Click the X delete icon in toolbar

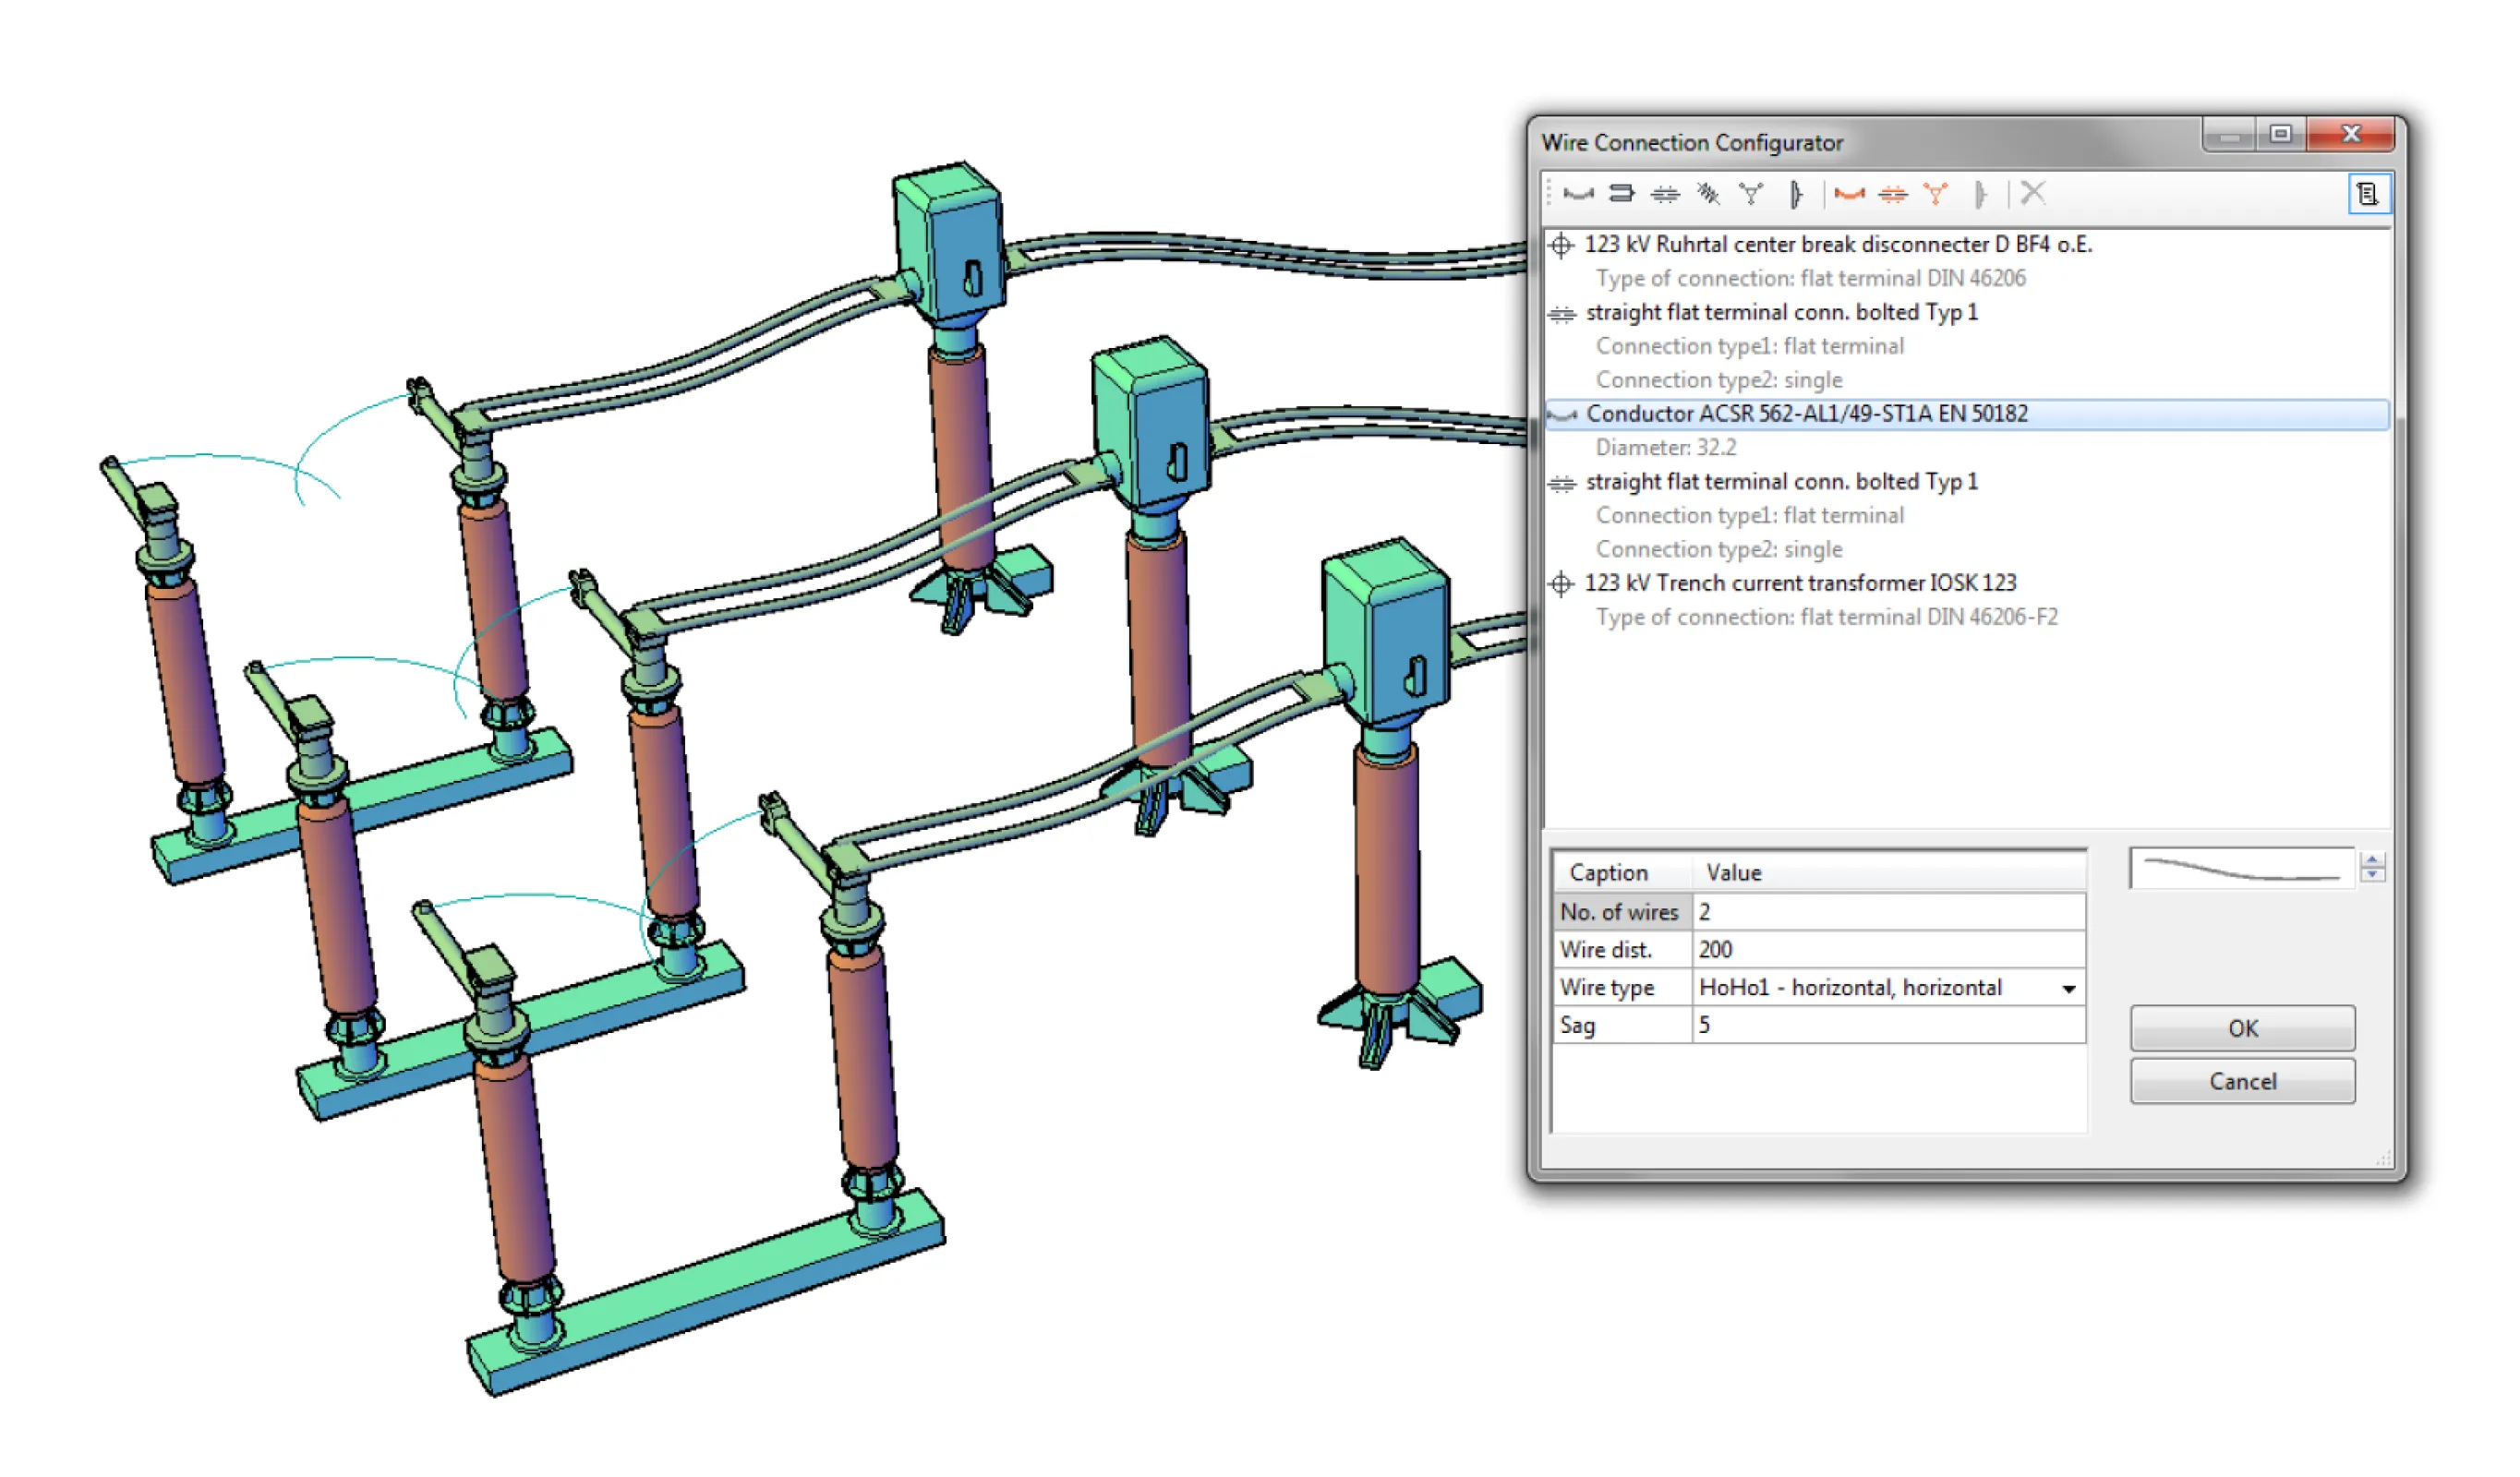point(2033,193)
